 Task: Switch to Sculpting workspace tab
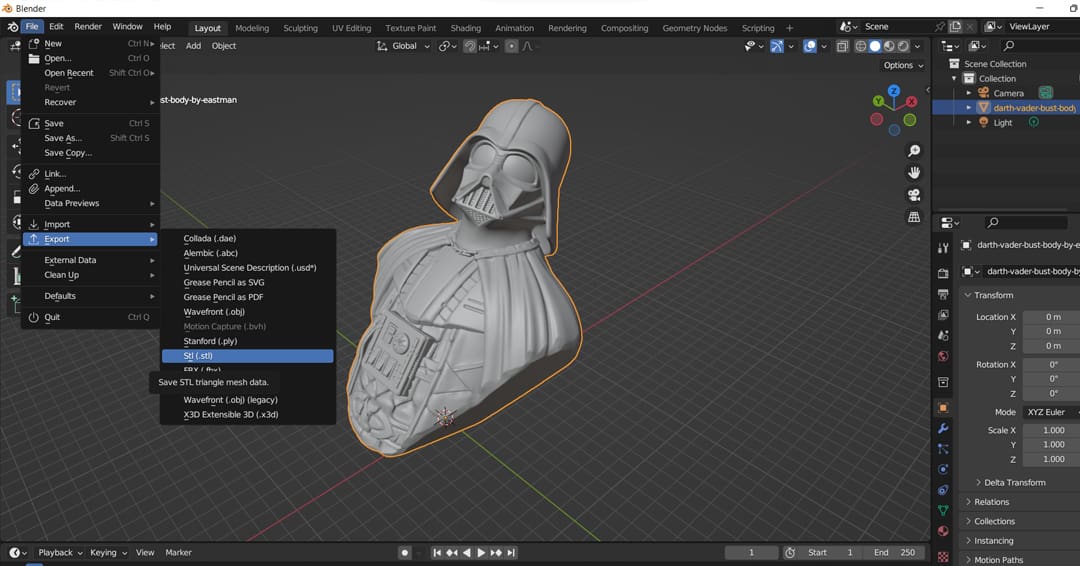(300, 28)
